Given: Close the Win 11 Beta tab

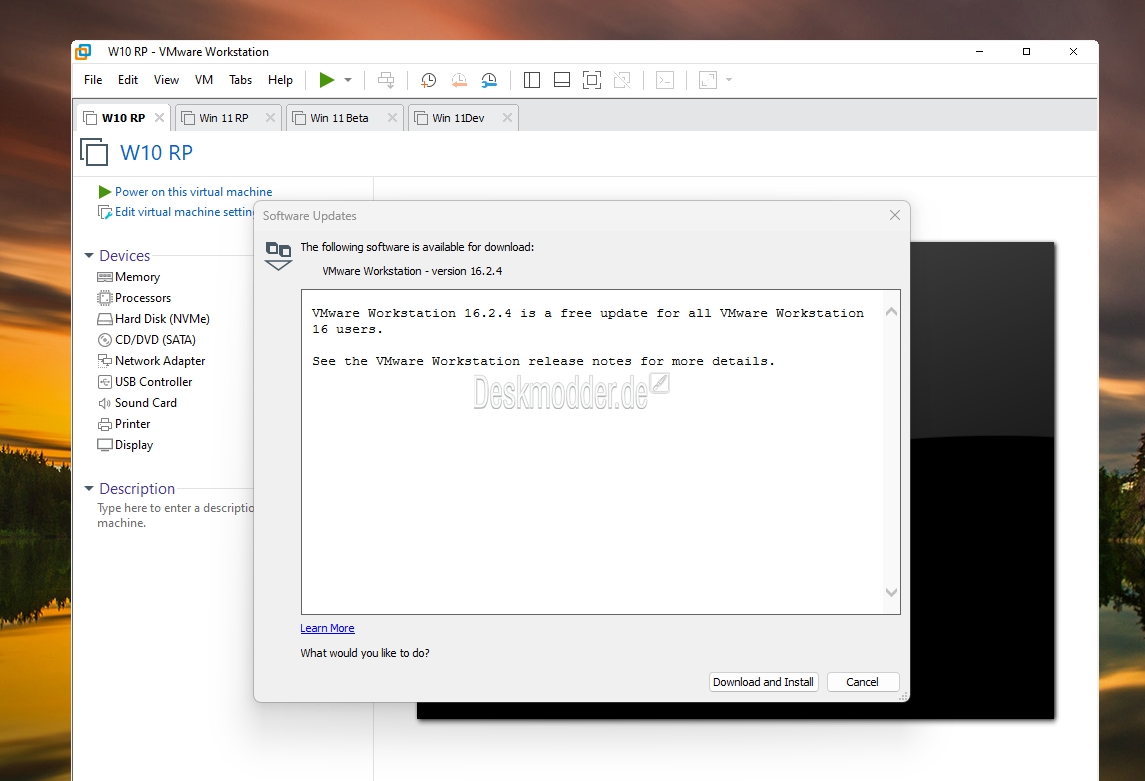Looking at the screenshot, I should tap(392, 118).
